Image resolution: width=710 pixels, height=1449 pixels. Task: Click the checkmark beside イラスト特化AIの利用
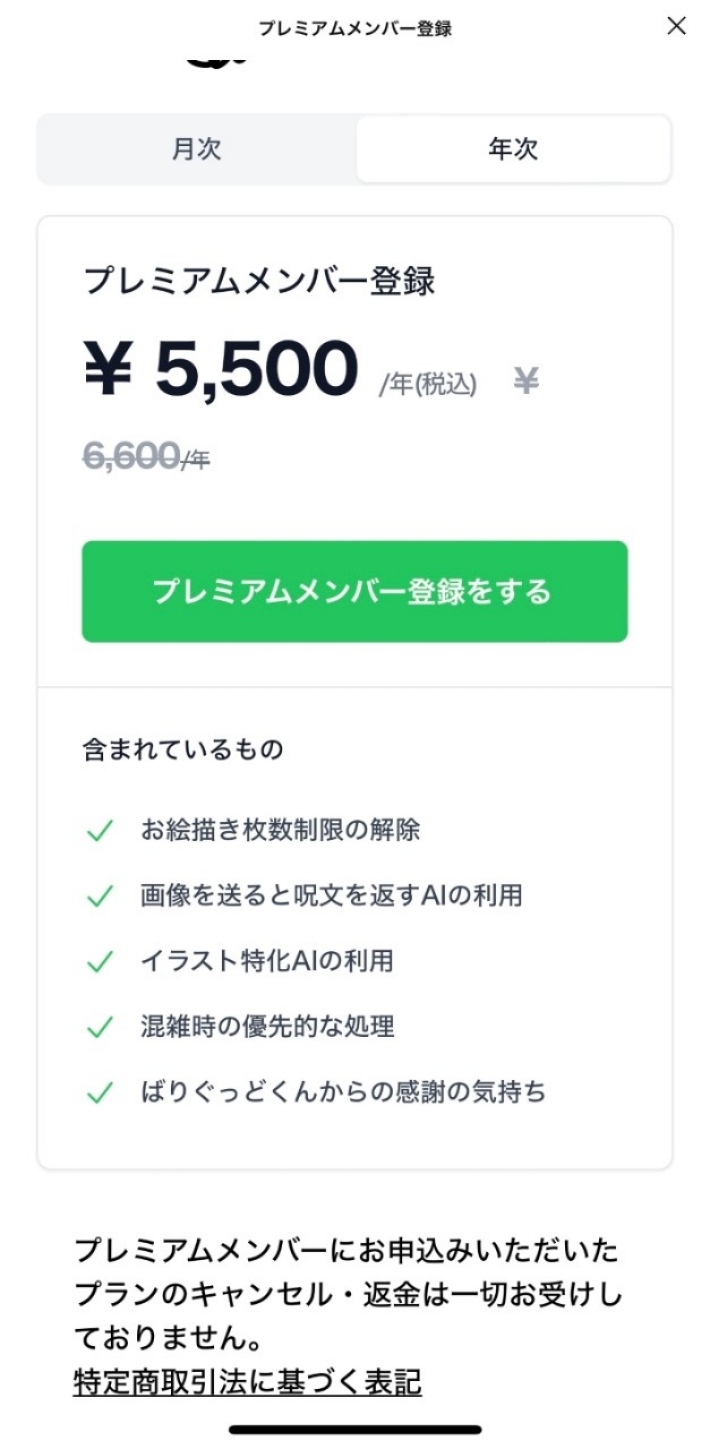pos(100,963)
